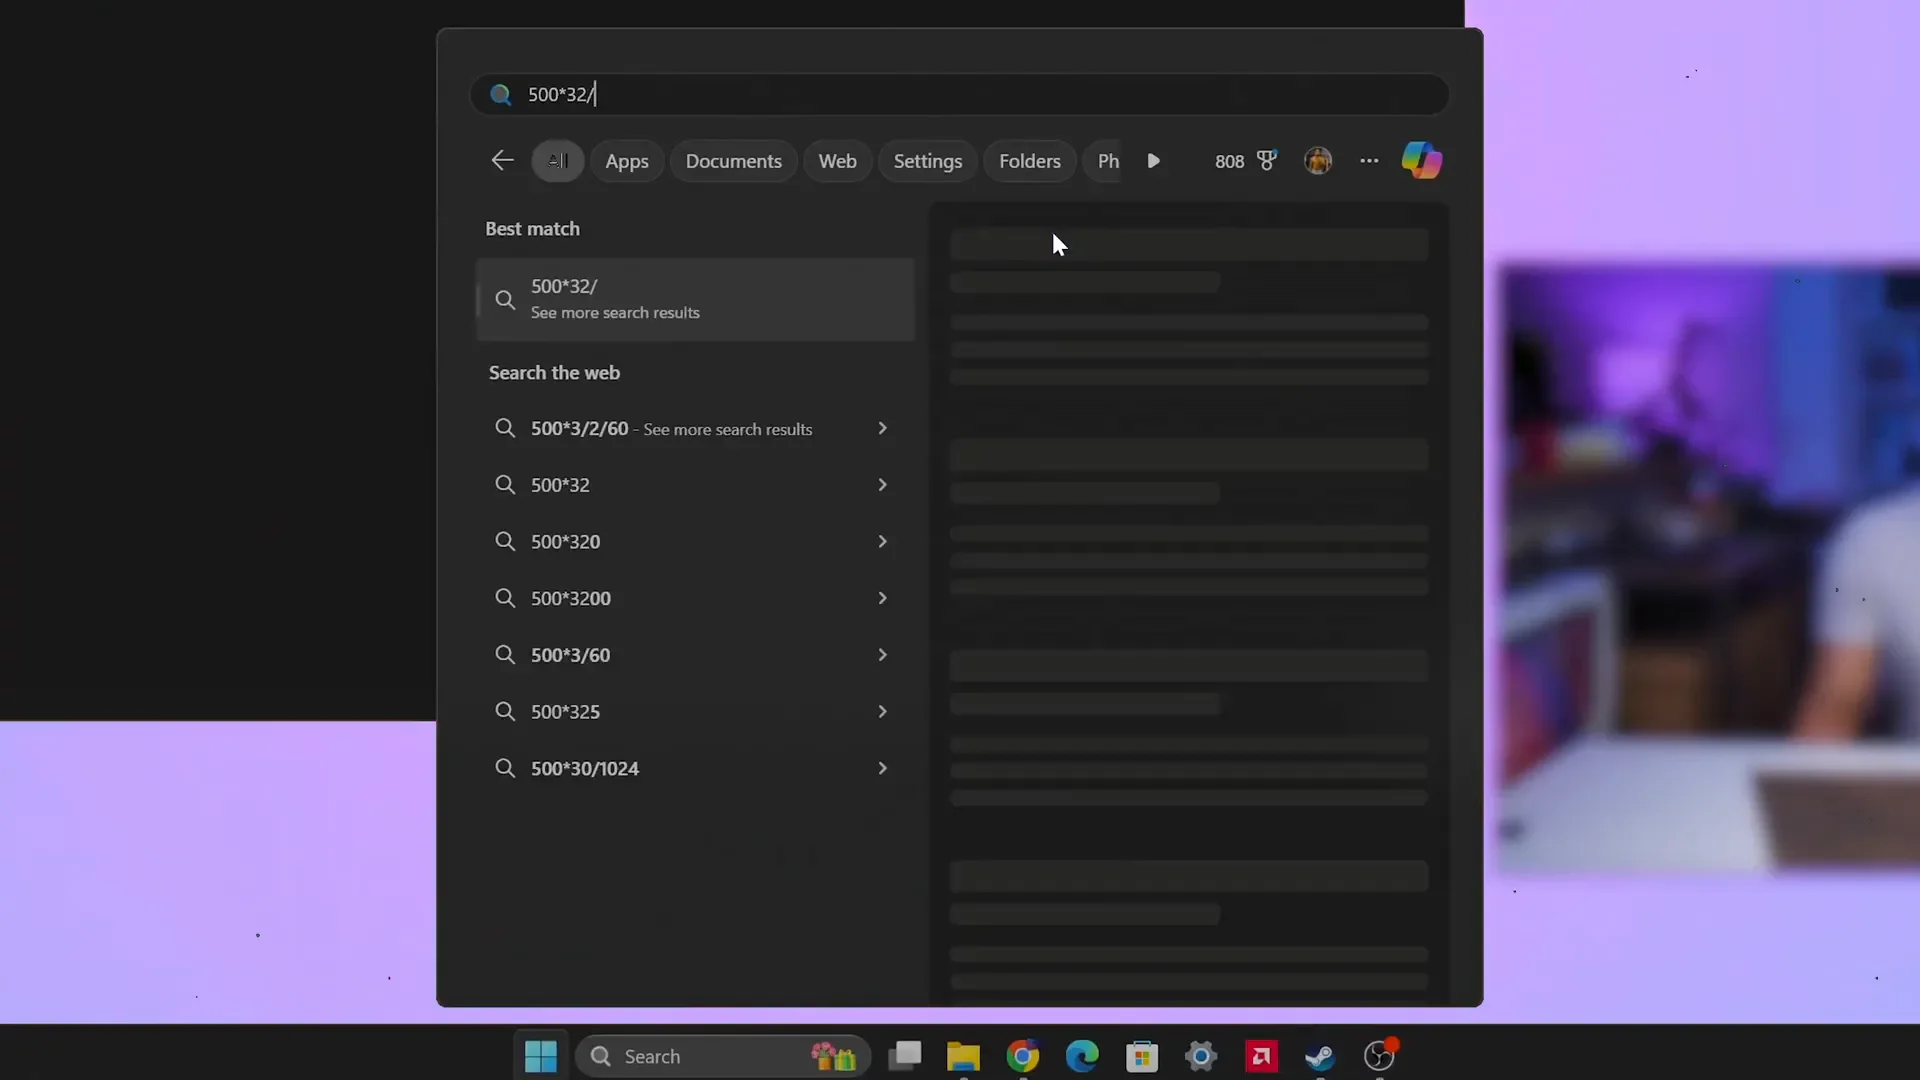
Task: Expand the chevron beside 500*30/1024
Action: (x=882, y=768)
